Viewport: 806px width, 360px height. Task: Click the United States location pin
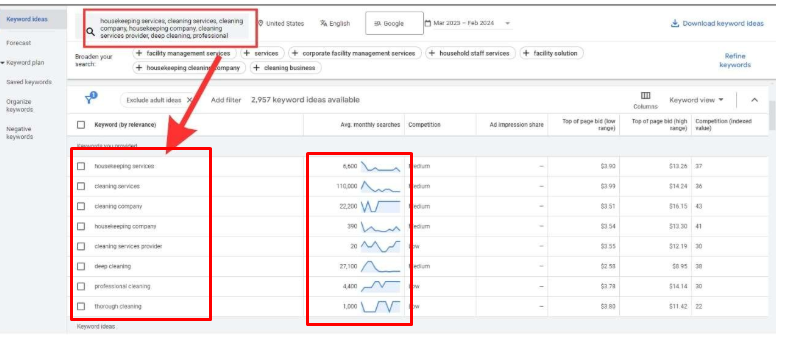[261, 24]
